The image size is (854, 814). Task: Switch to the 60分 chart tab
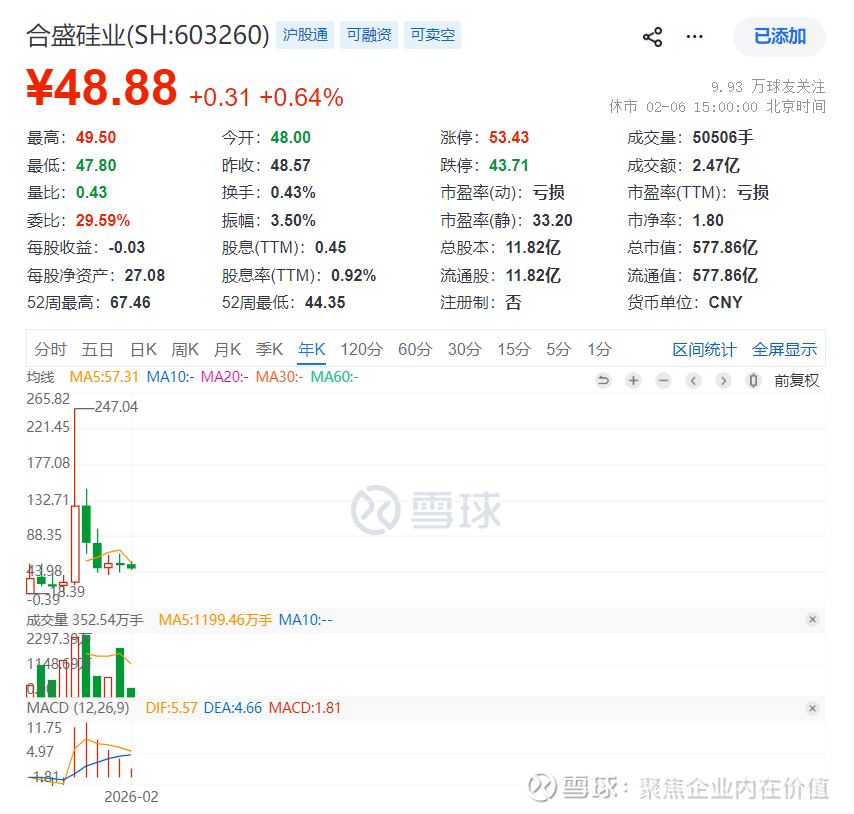click(415, 349)
